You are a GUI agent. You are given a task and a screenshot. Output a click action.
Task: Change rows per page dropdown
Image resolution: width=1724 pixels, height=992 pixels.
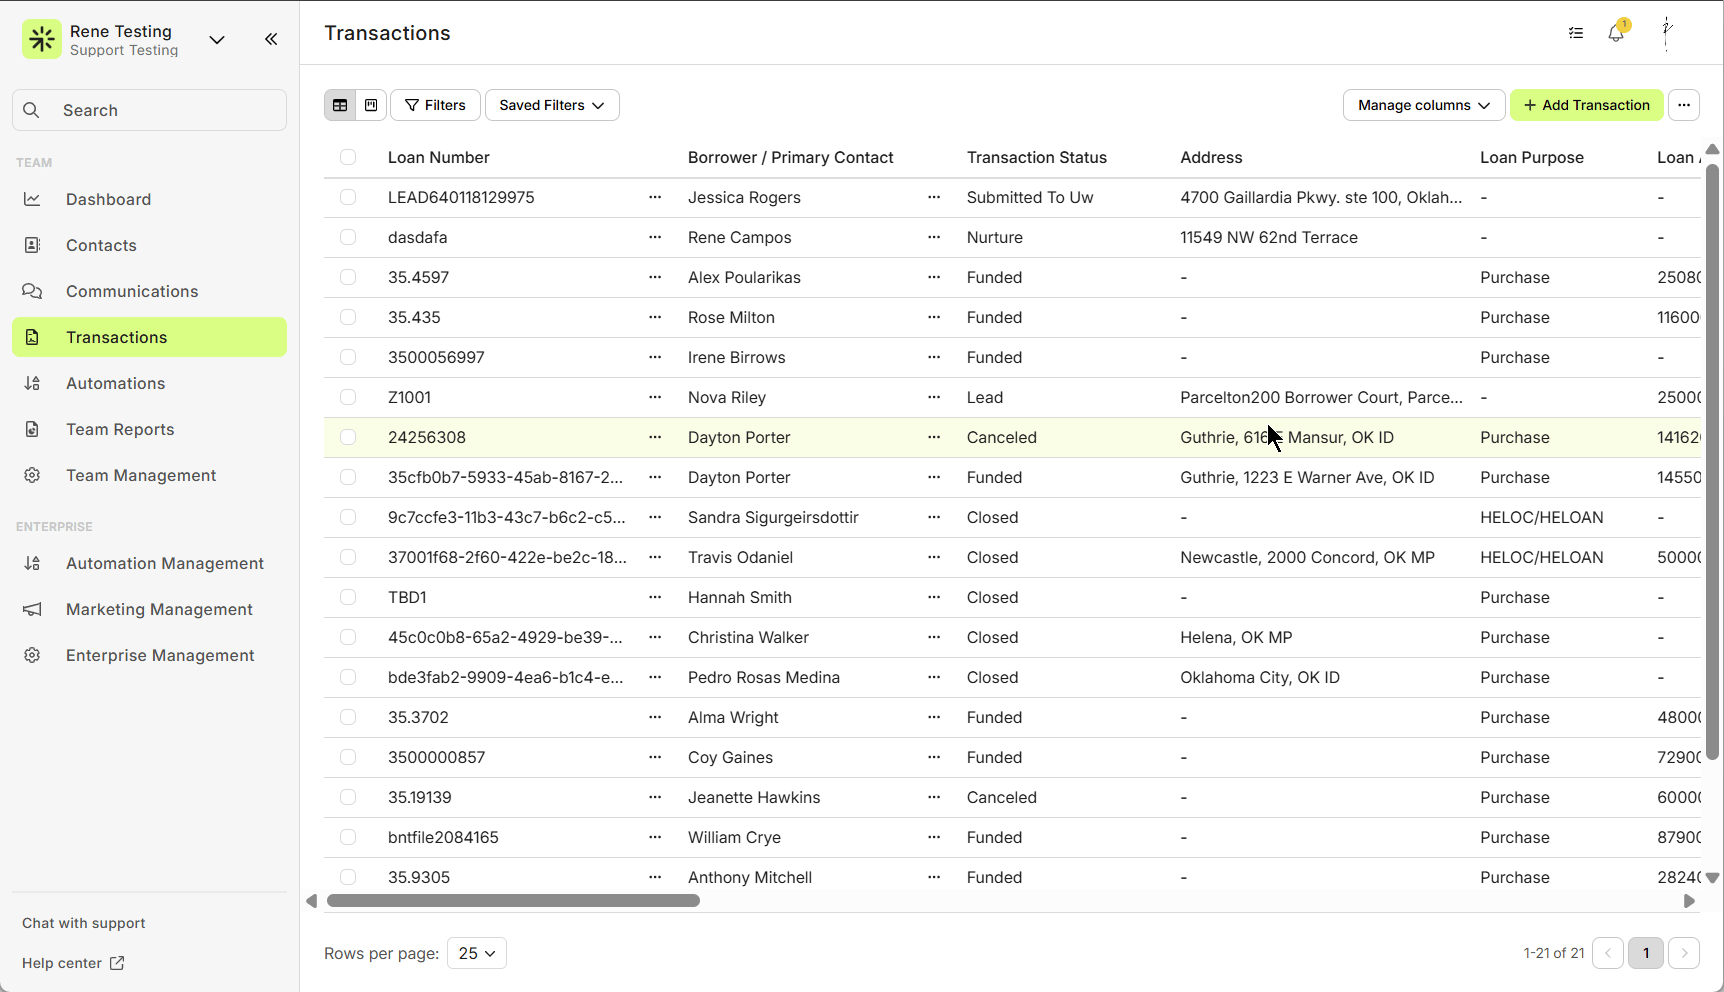click(477, 953)
